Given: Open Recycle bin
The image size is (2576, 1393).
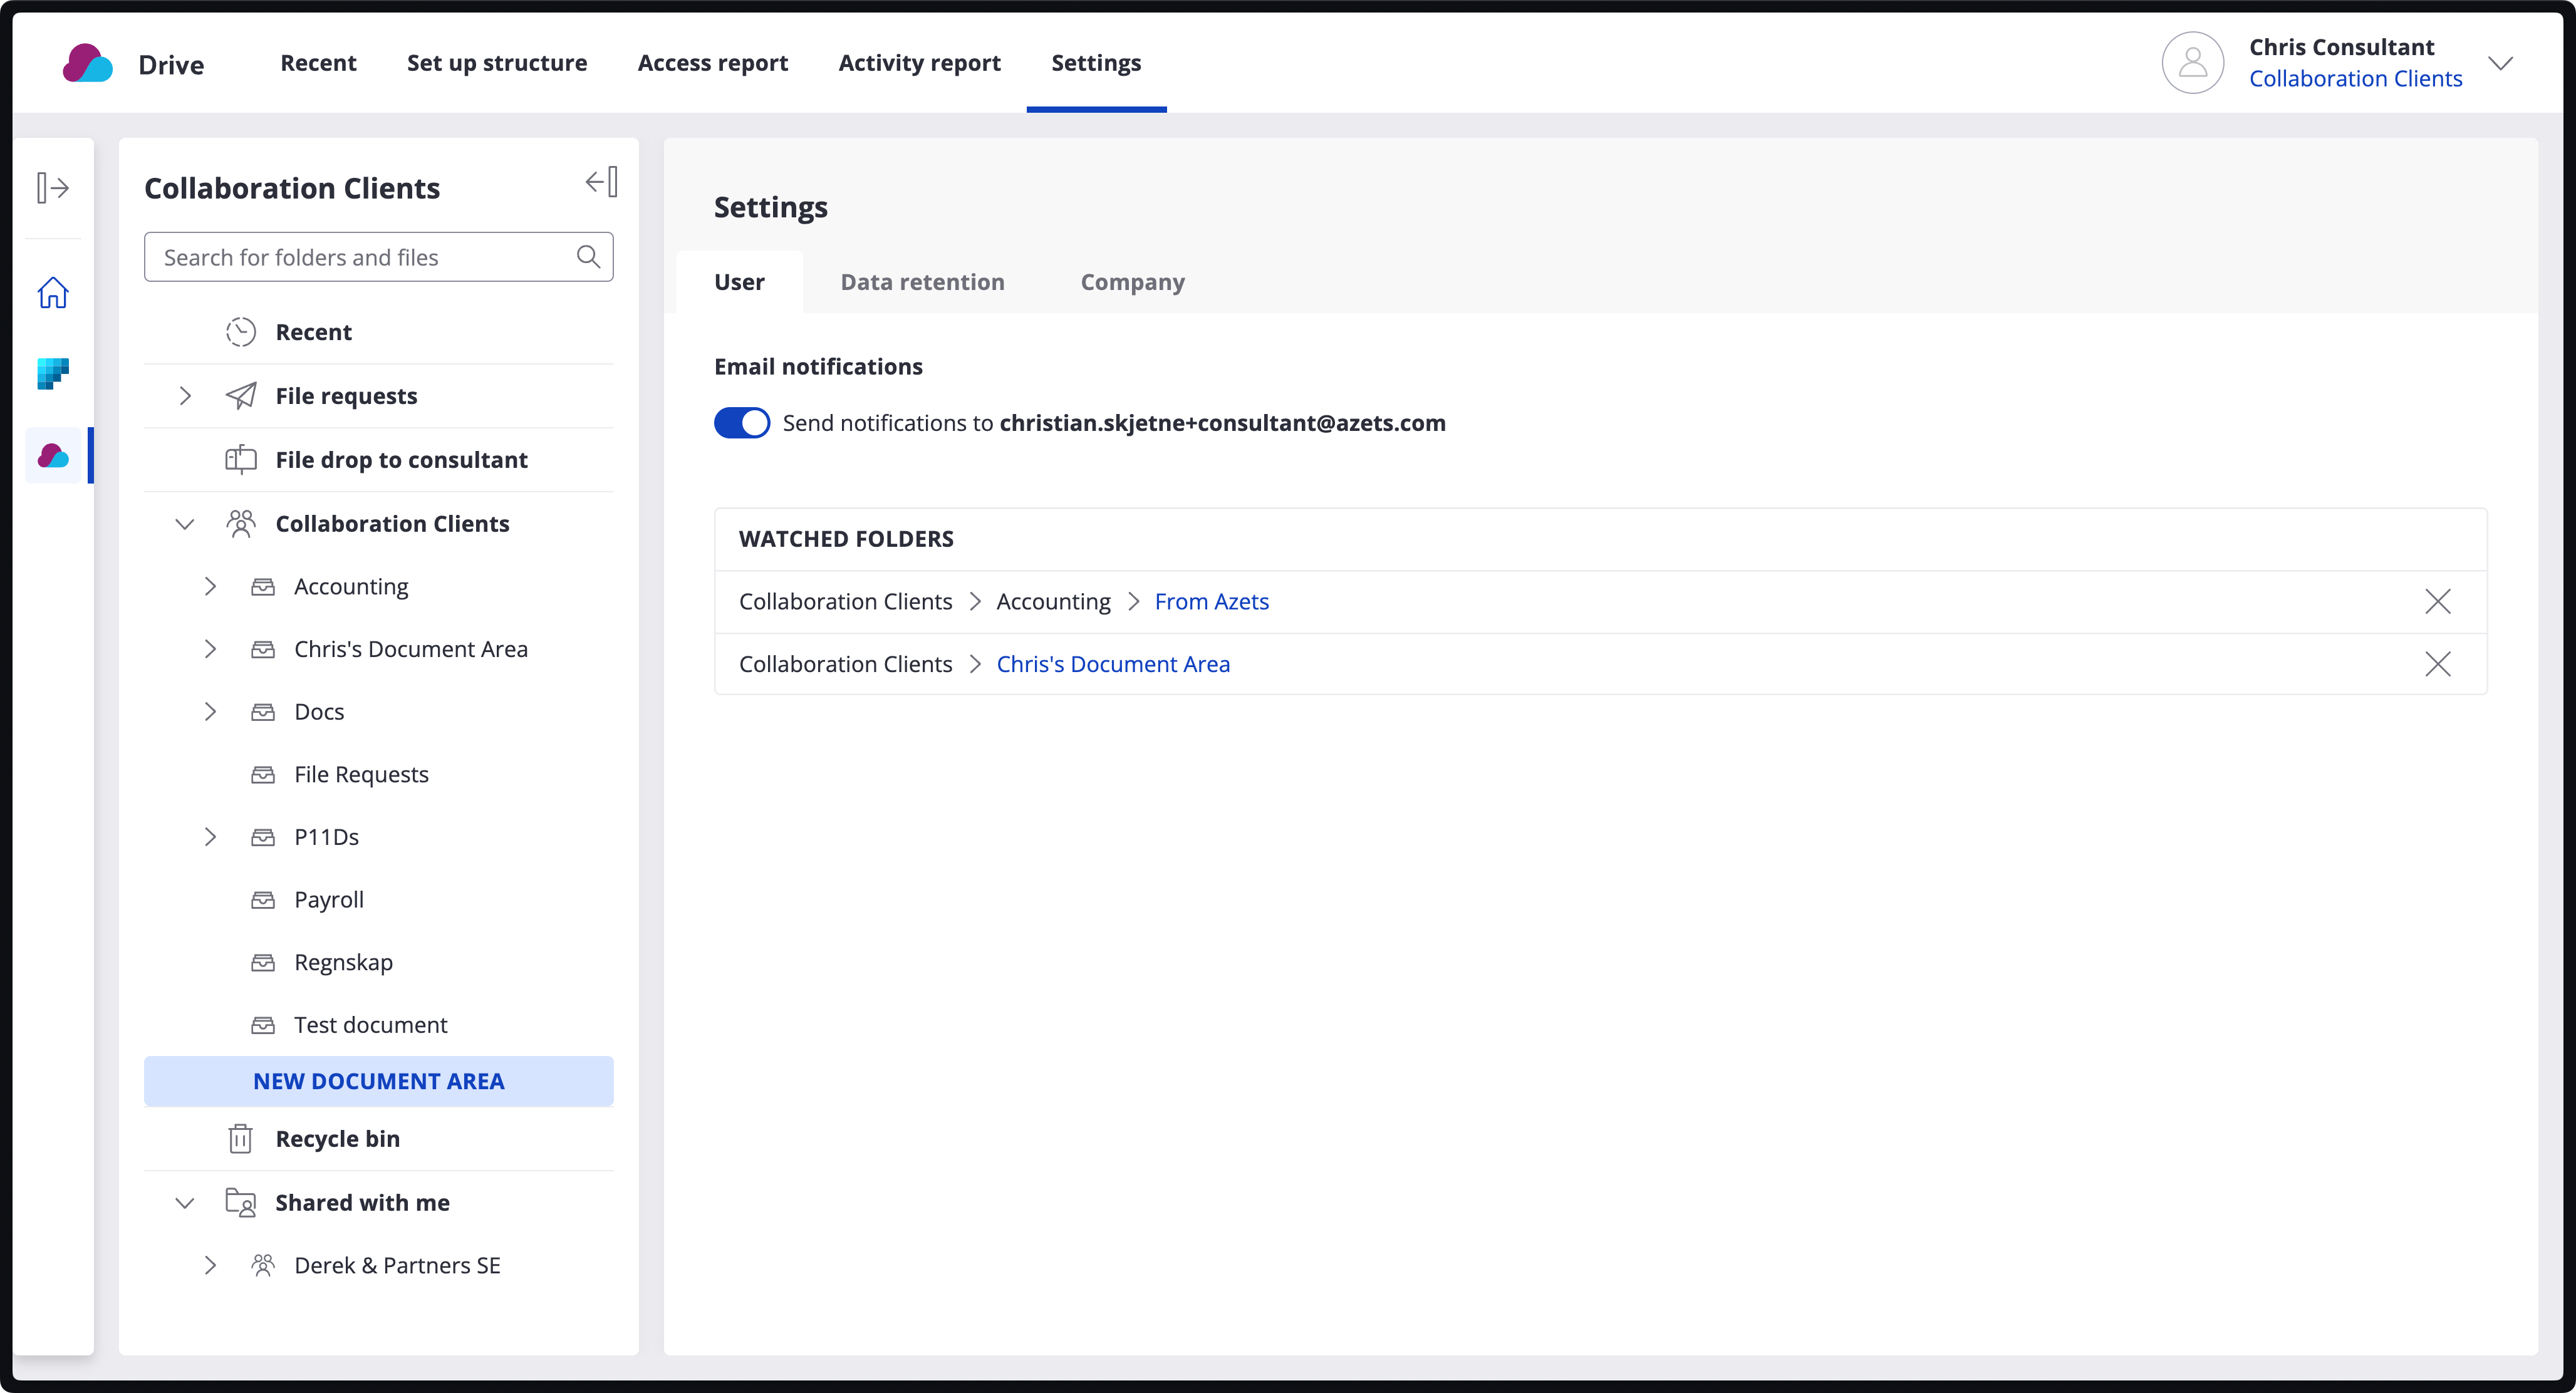Looking at the screenshot, I should pyautogui.click(x=337, y=1139).
